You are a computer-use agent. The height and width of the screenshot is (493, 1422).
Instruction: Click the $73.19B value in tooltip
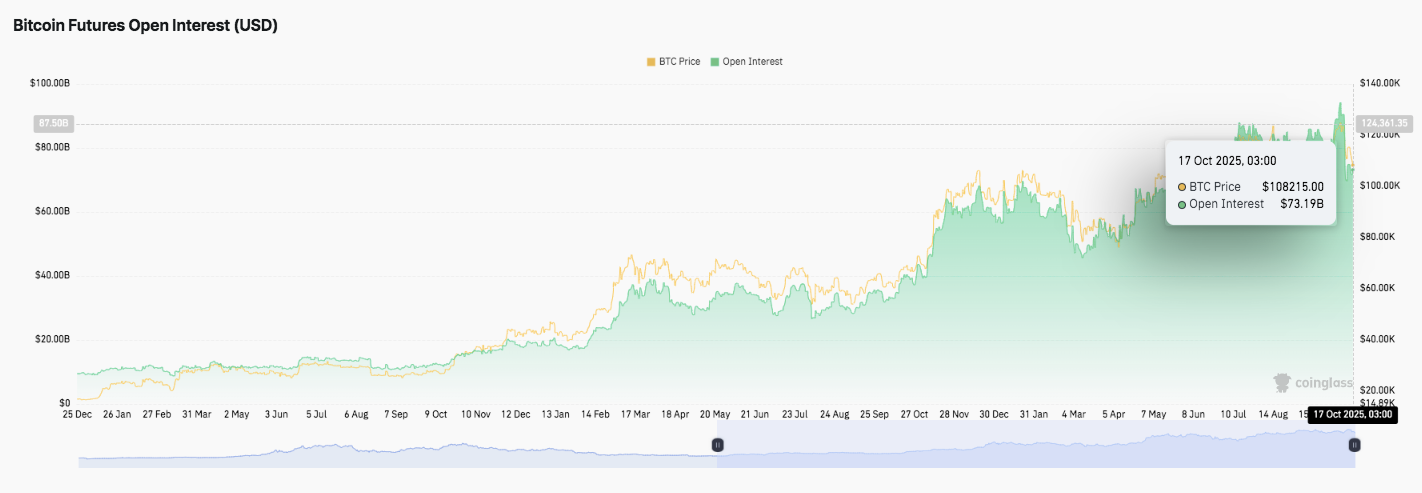(1301, 204)
